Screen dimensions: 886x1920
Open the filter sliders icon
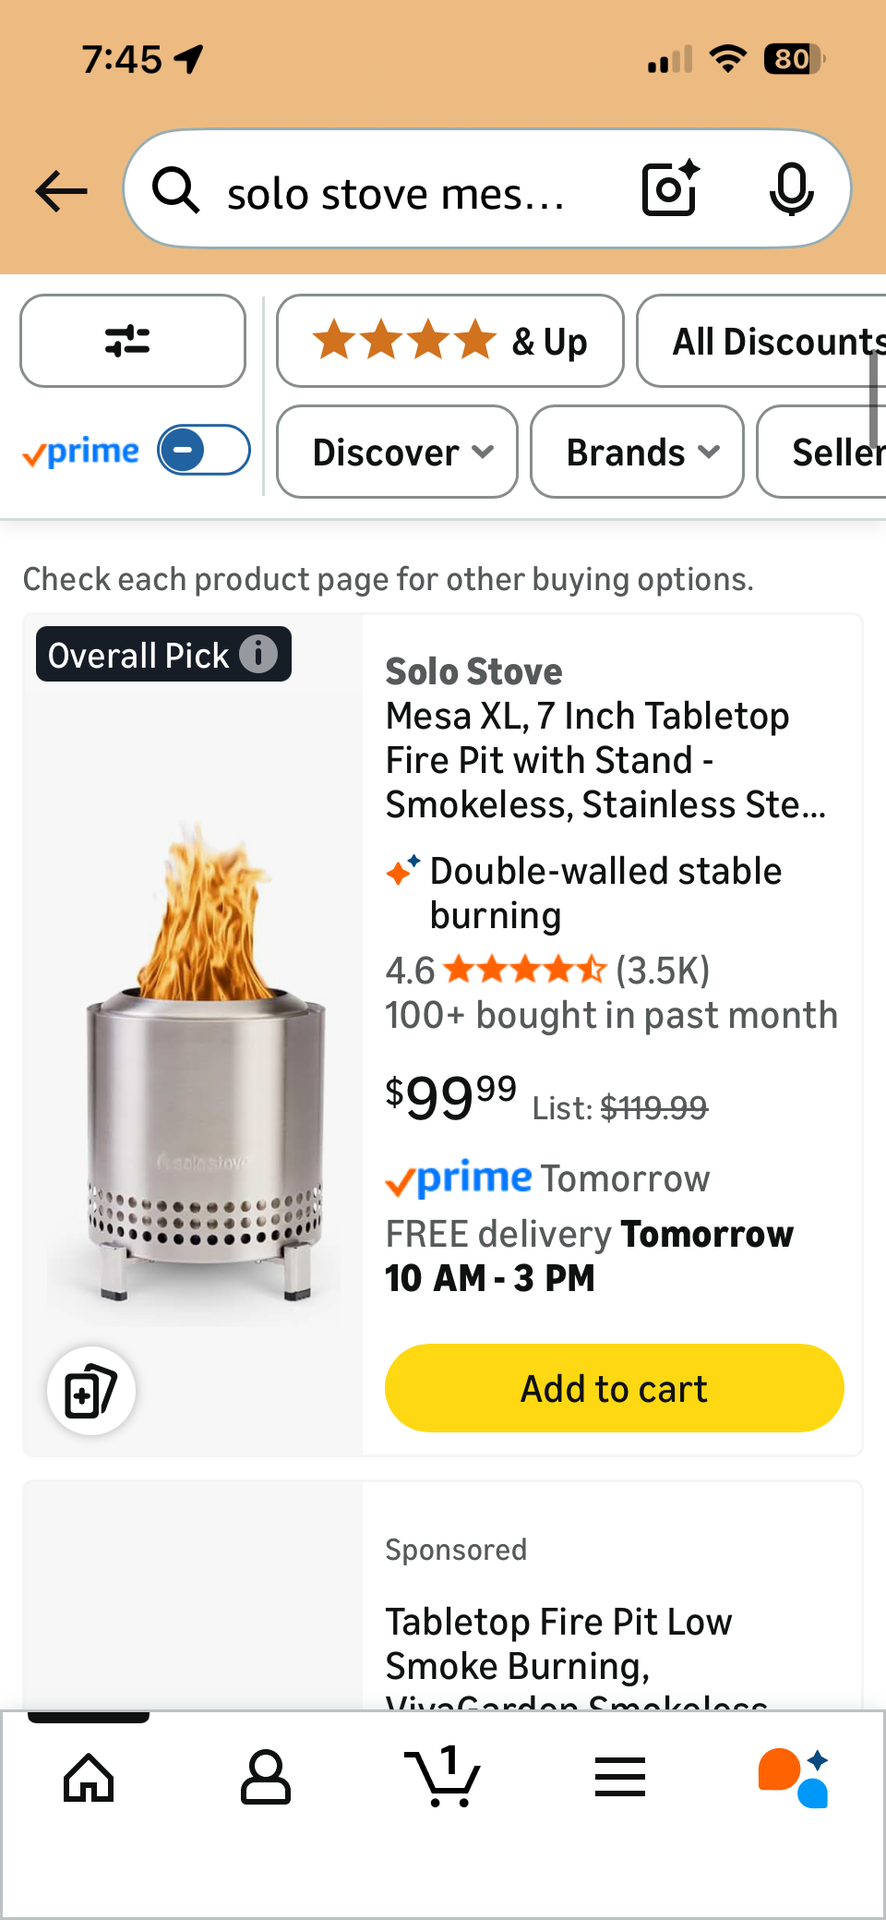pos(132,341)
